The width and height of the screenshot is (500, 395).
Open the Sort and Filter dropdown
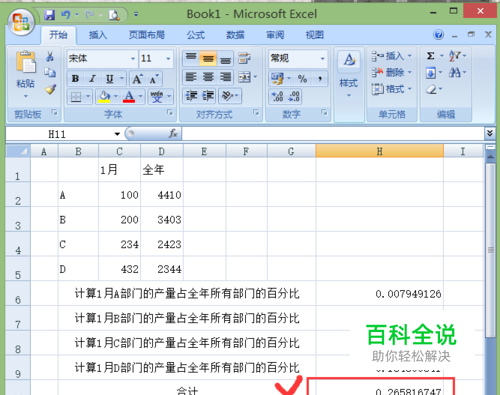click(457, 56)
